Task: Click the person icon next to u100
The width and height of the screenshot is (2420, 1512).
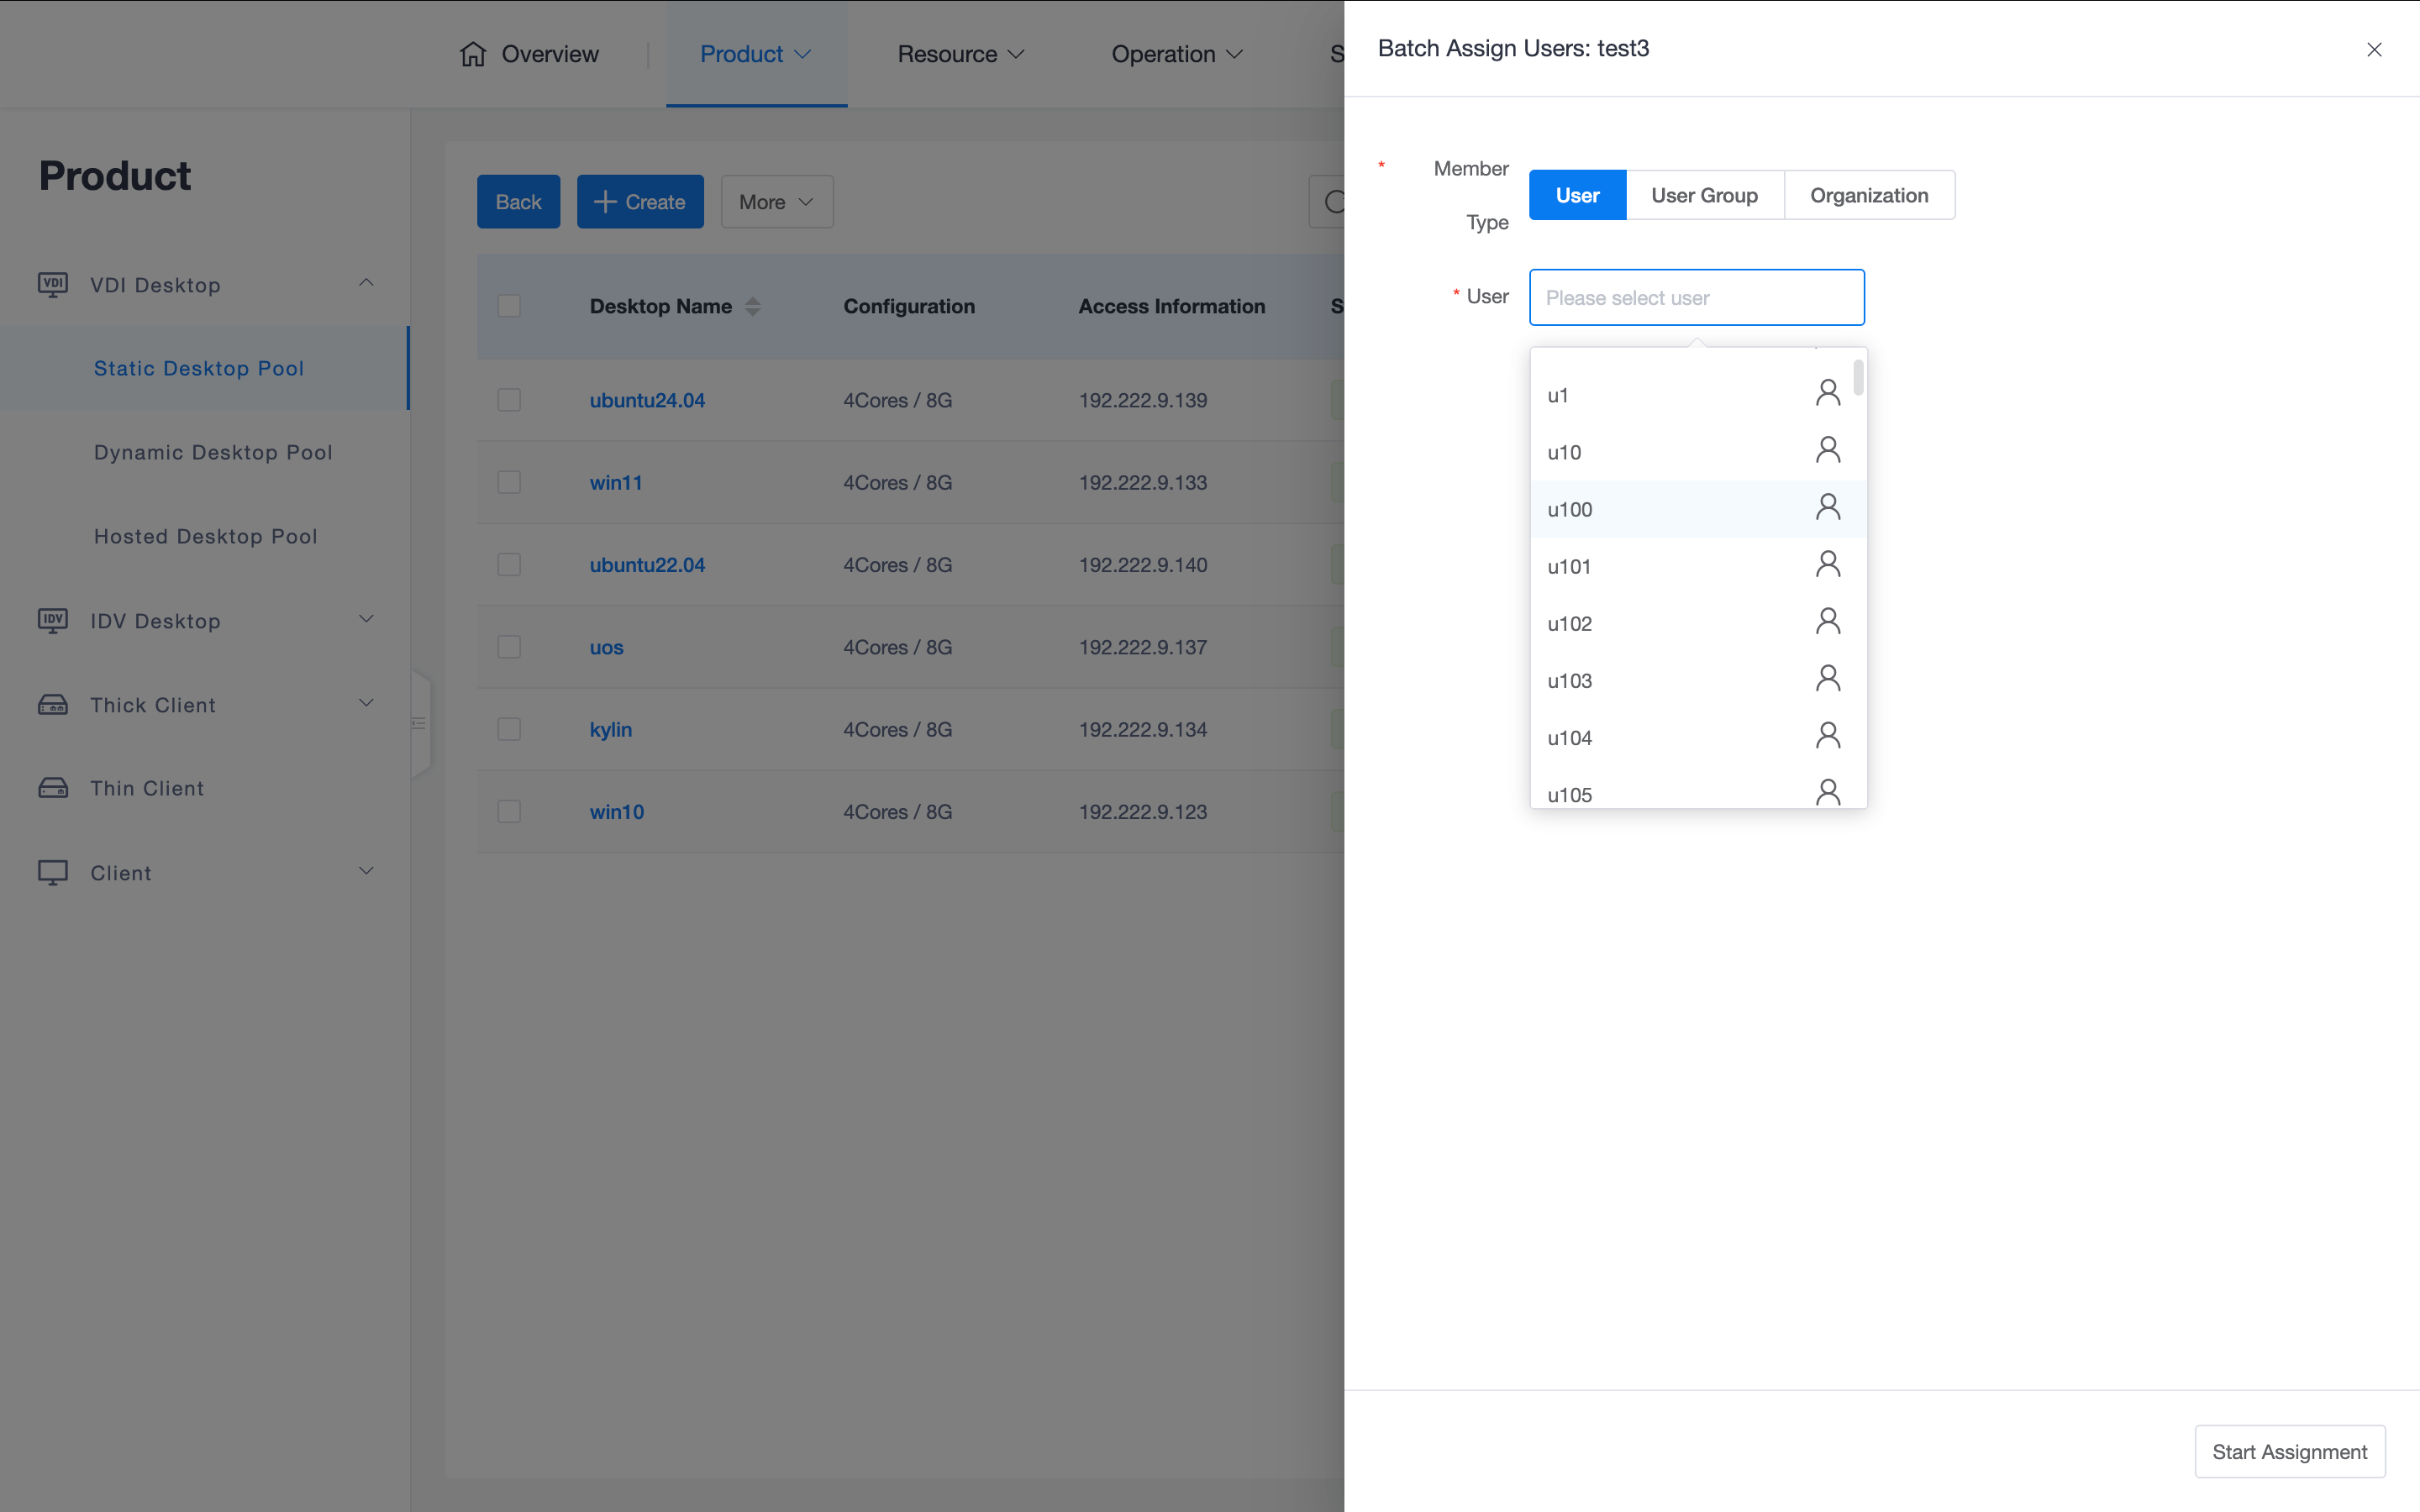Action: click(1827, 508)
